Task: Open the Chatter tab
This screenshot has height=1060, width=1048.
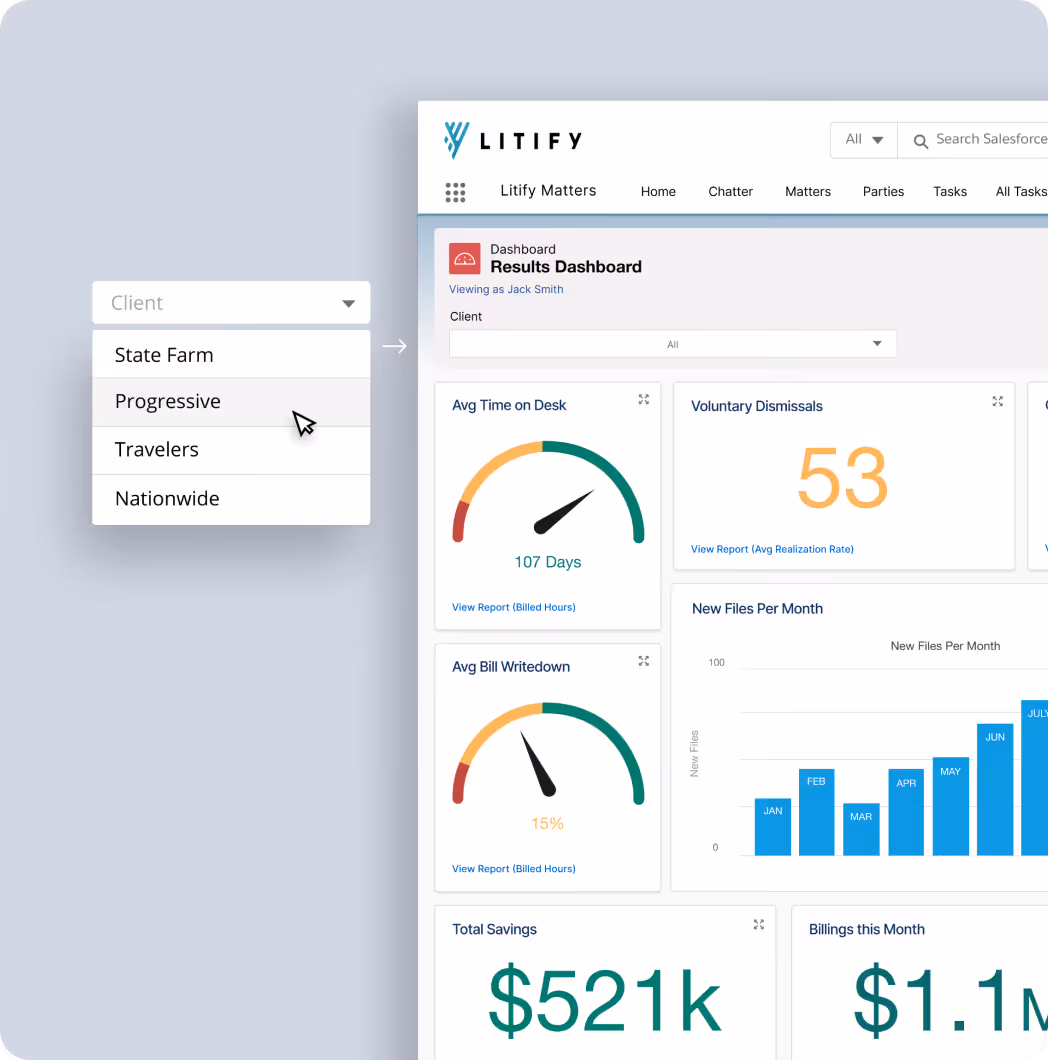Action: [730, 191]
